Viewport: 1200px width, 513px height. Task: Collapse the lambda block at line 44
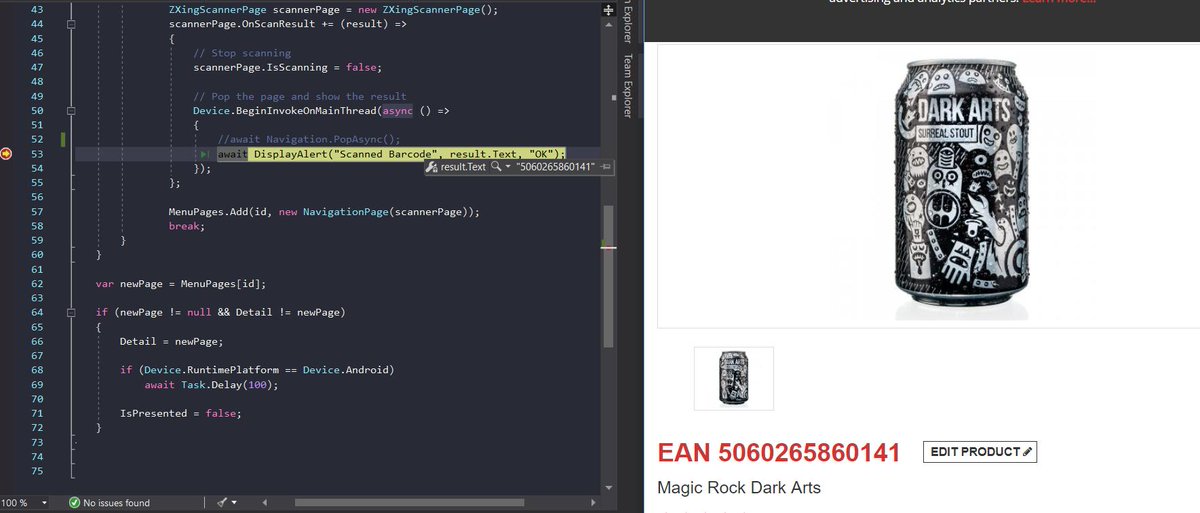point(71,23)
